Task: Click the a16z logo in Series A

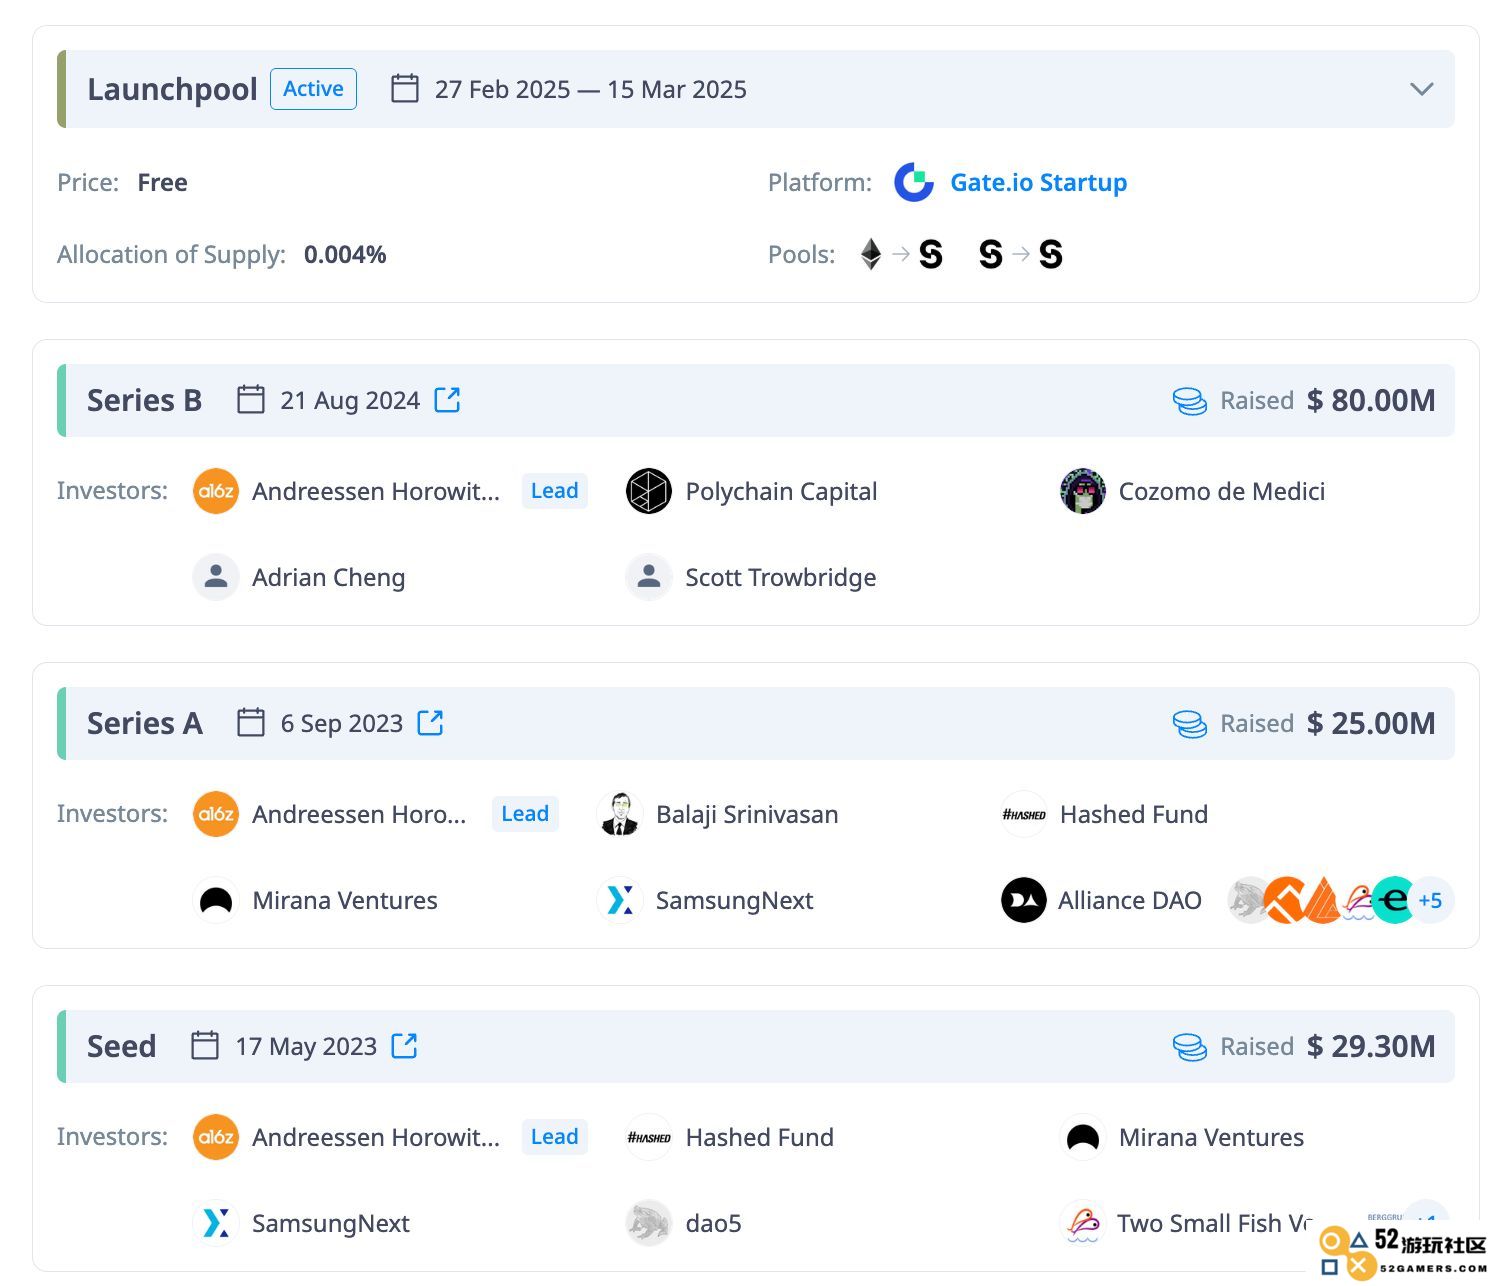Action: 216,814
